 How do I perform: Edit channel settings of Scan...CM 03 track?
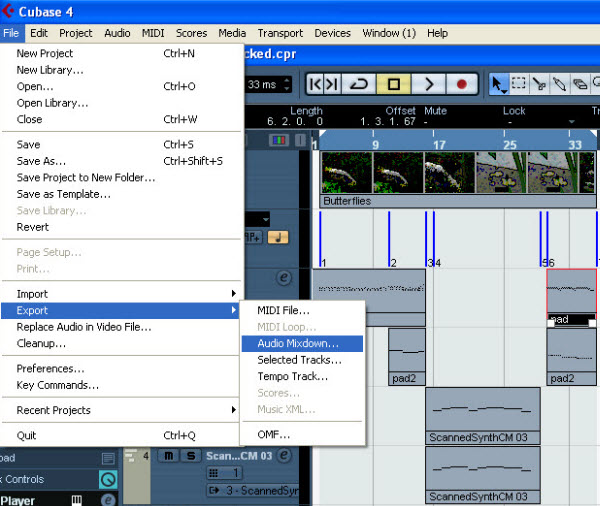(284, 455)
